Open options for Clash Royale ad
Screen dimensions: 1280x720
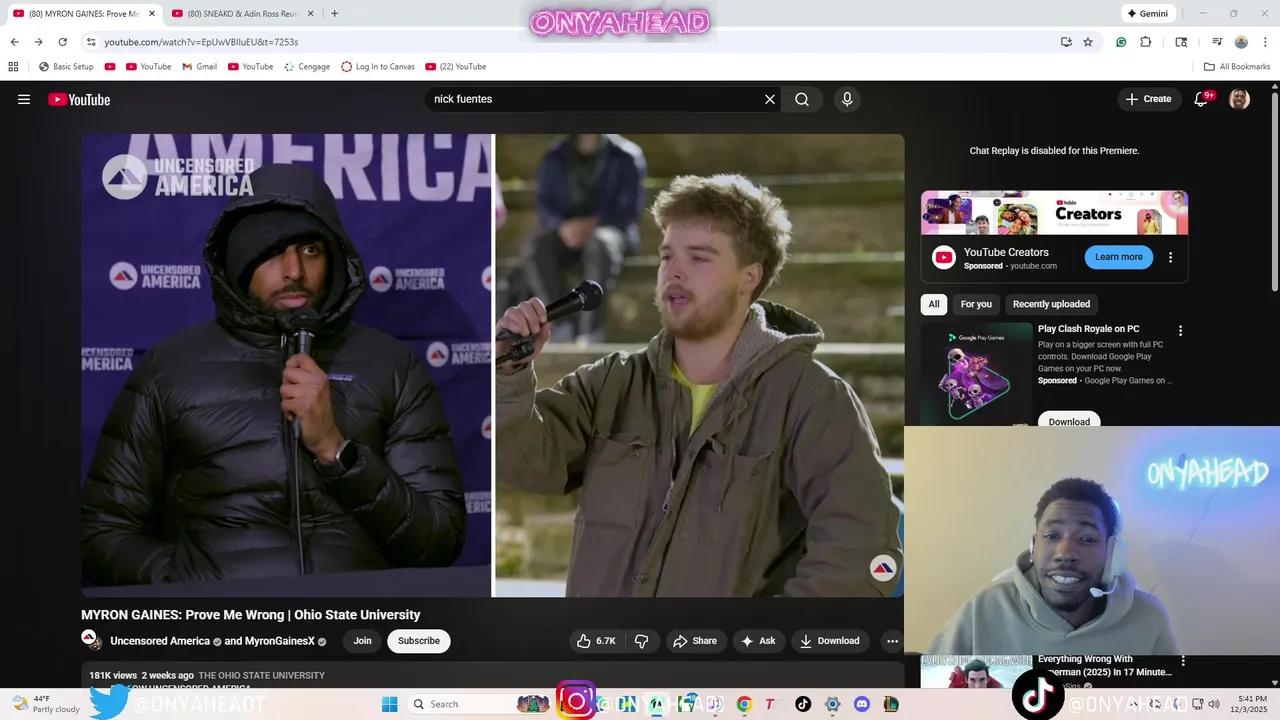point(1180,331)
